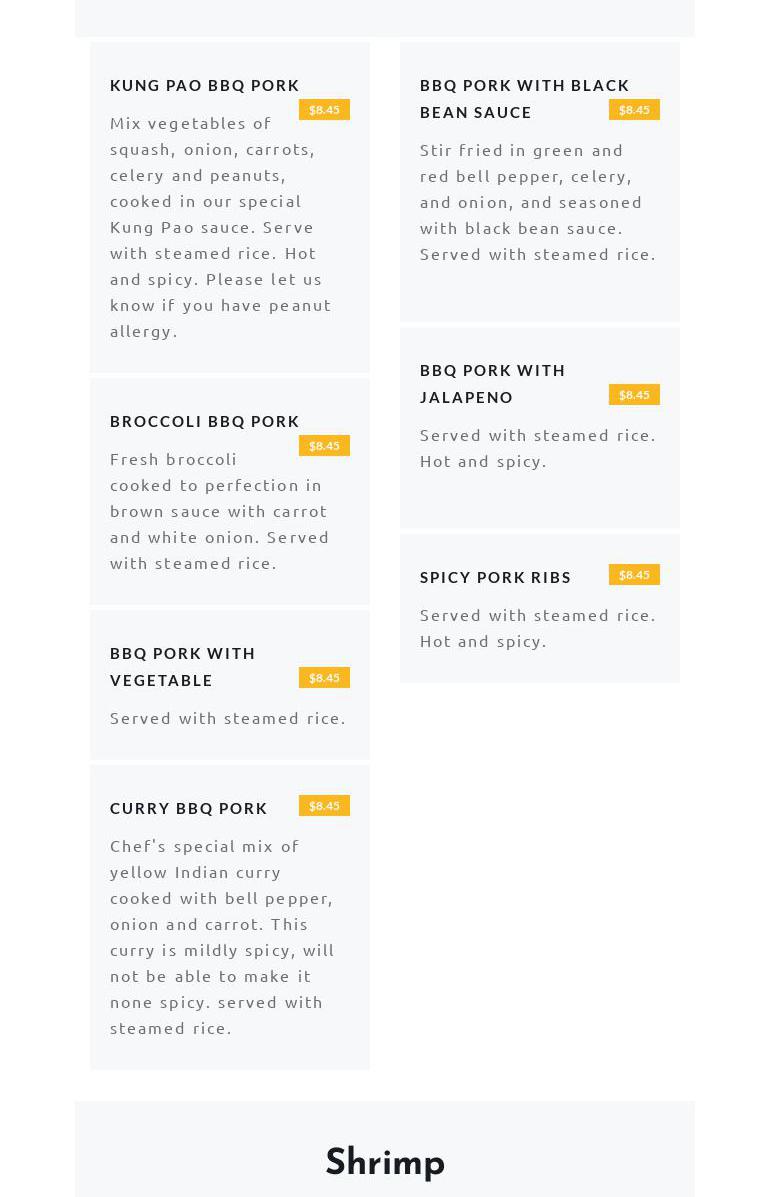This screenshot has width=770, height=1197.
Task: Click the Curry BBQ Pork description text
Action: point(220,937)
